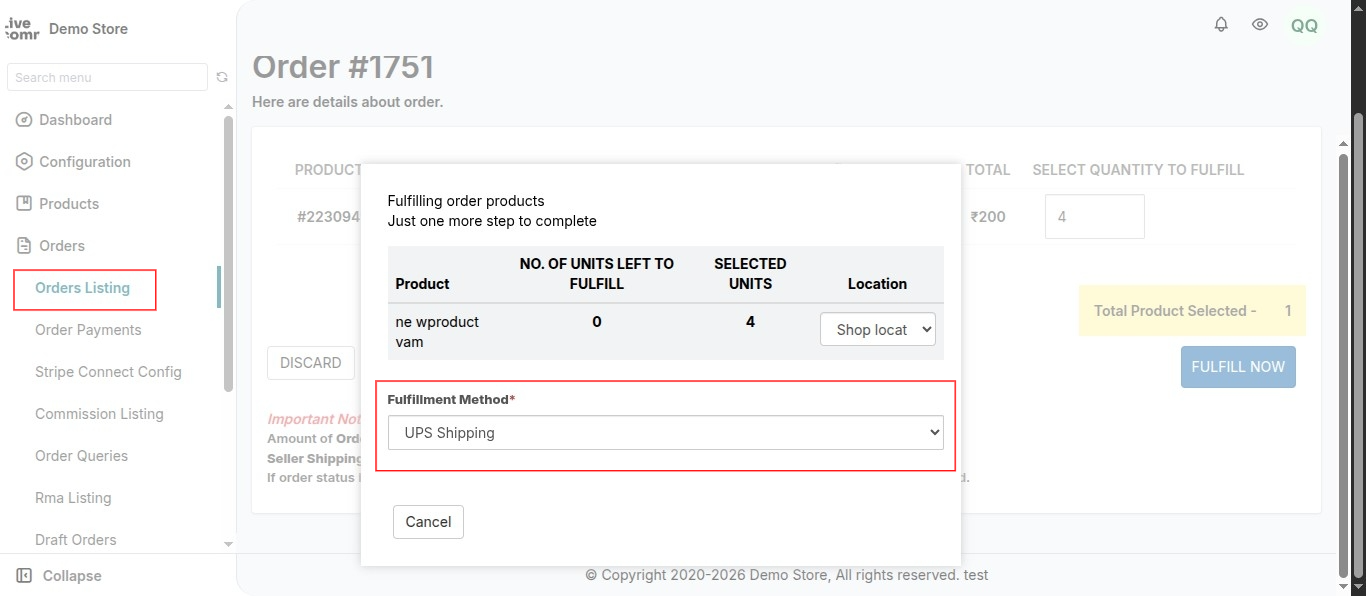
Task: Click the Cancel button in dialog
Action: click(428, 522)
